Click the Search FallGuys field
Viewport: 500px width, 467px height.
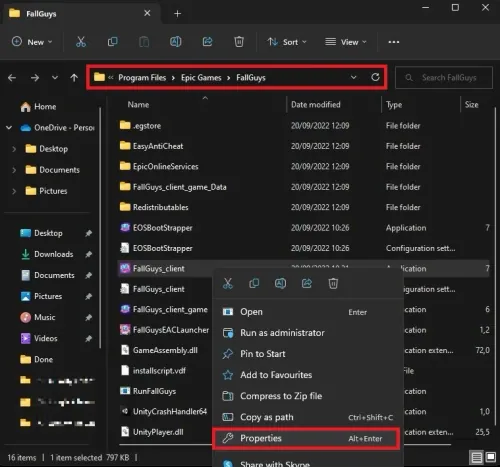(444, 78)
